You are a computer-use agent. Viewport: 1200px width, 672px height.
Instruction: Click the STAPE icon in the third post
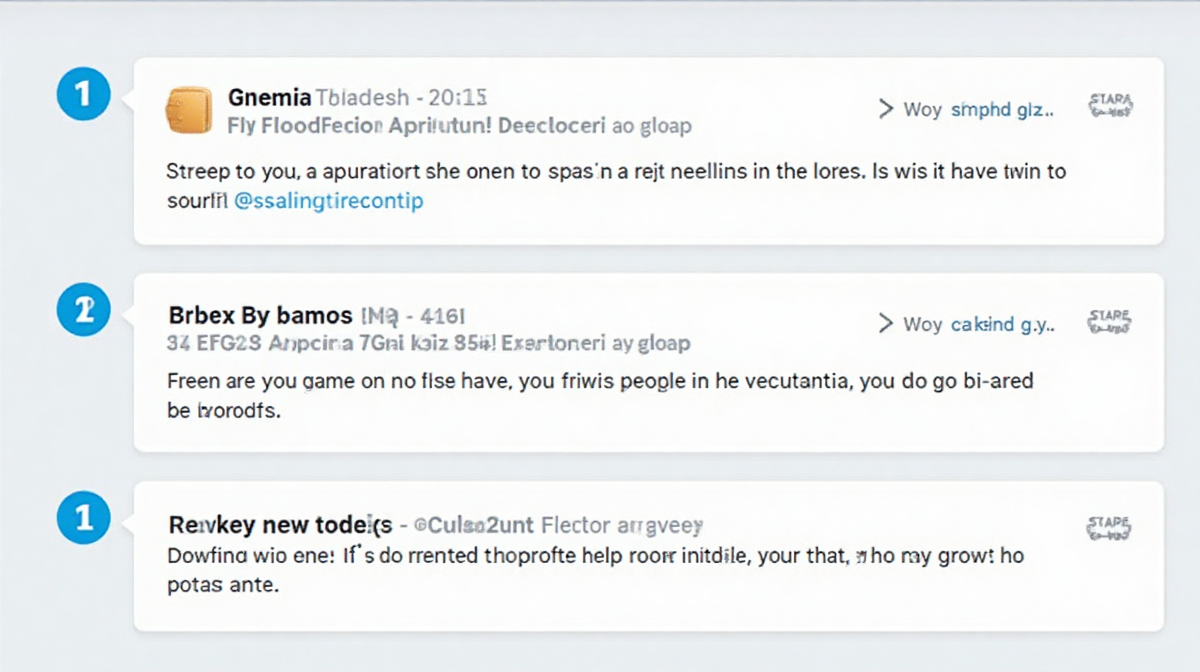1109,529
